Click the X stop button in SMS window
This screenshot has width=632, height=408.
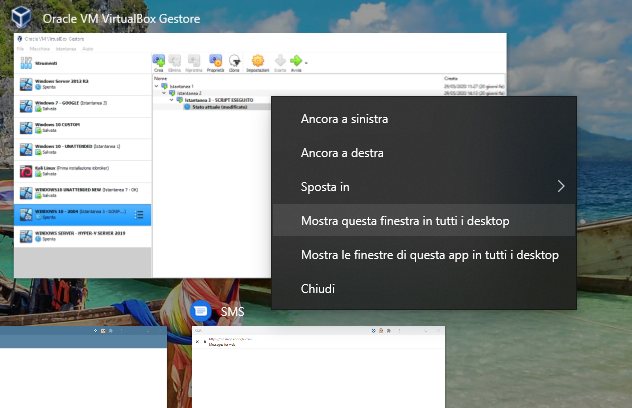tap(198, 341)
